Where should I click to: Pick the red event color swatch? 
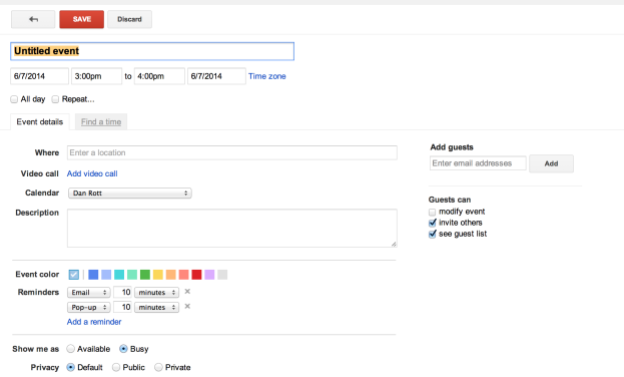pos(197,275)
